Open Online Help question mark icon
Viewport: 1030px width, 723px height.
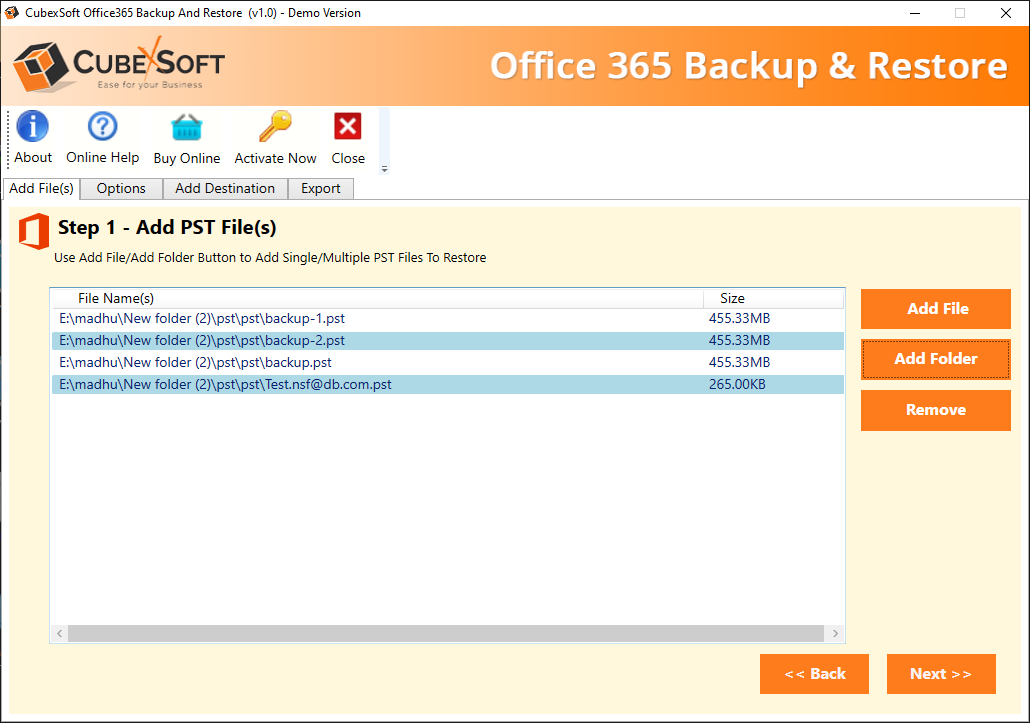coord(102,126)
